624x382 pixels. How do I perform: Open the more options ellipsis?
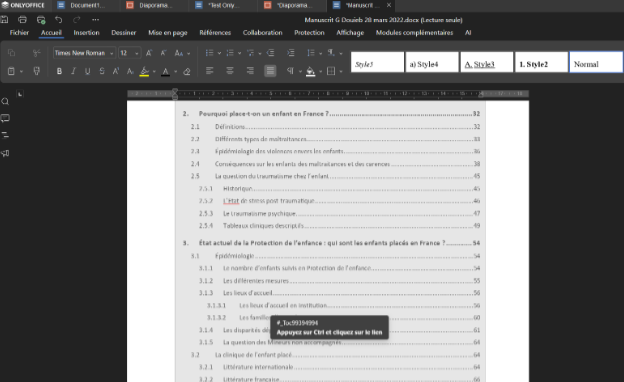point(95,19)
